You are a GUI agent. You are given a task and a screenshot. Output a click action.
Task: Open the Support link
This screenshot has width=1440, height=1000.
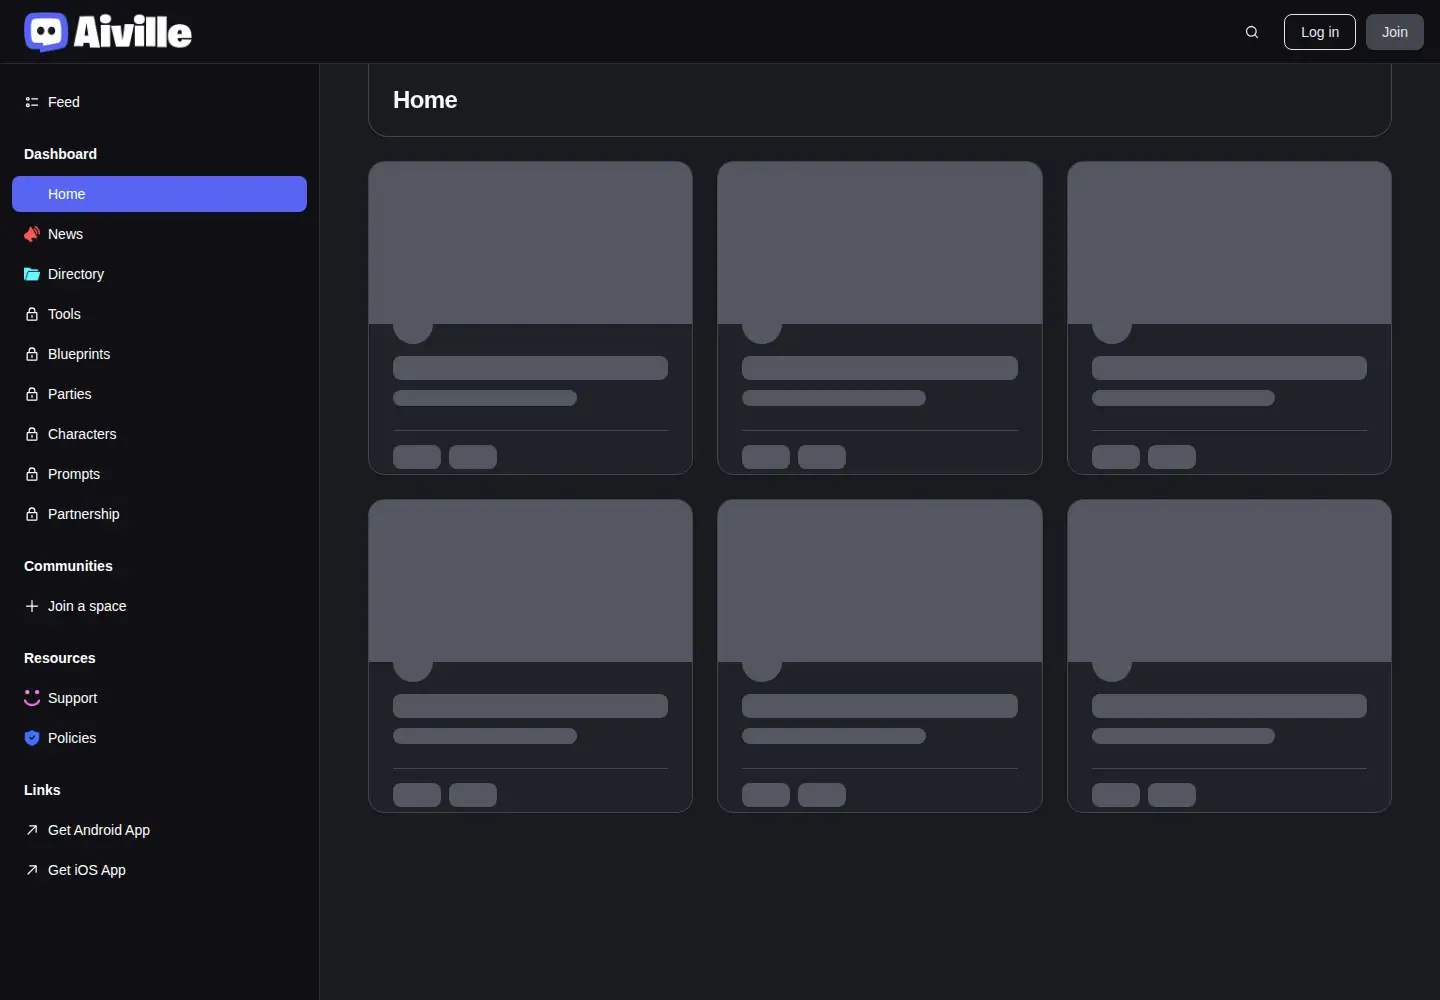click(159, 698)
